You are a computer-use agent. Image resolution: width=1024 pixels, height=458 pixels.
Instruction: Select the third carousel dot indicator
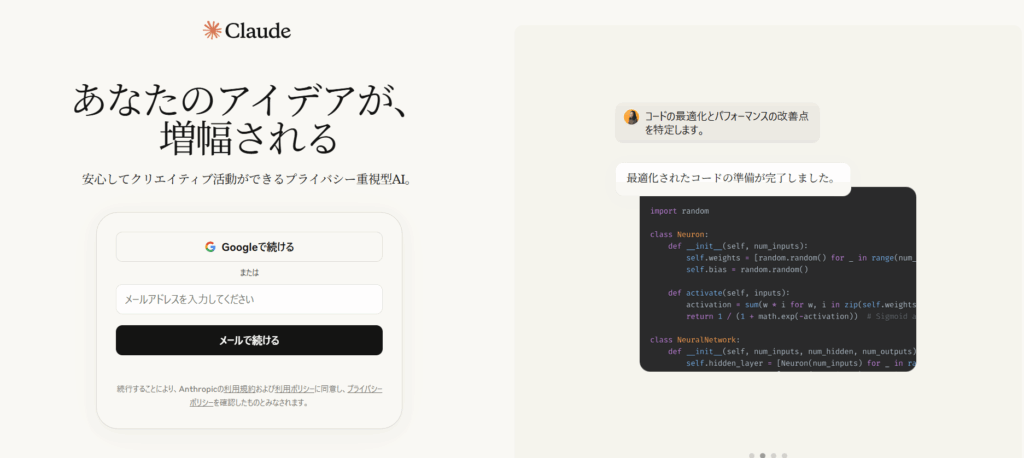point(773,455)
